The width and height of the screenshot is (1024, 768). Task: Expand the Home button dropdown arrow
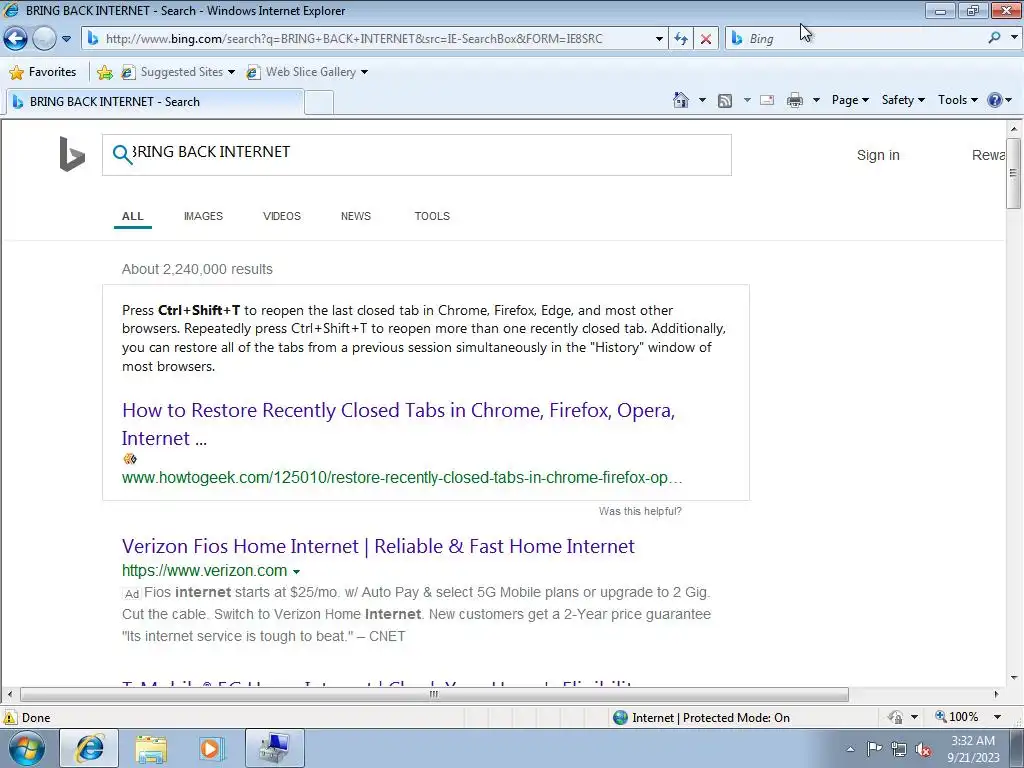click(702, 100)
